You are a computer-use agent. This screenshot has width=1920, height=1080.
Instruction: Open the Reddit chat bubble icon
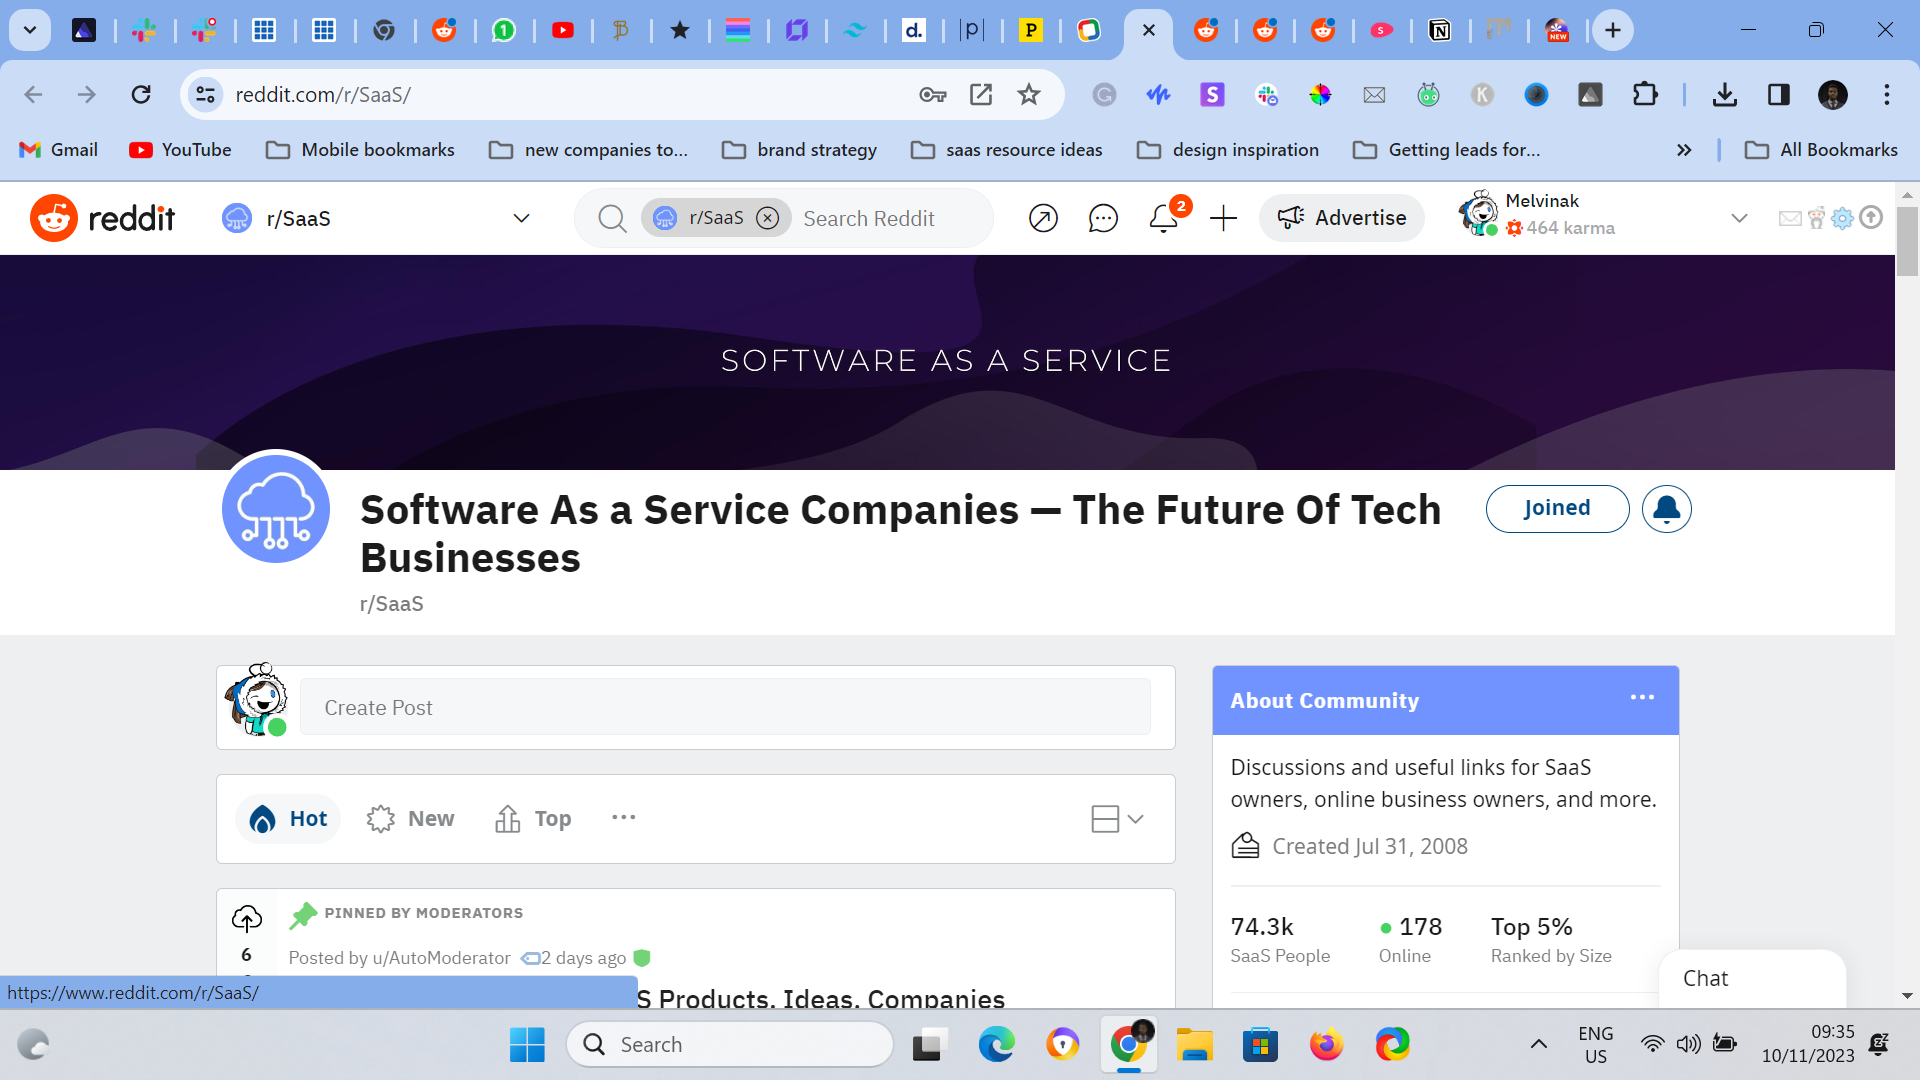coord(1102,218)
